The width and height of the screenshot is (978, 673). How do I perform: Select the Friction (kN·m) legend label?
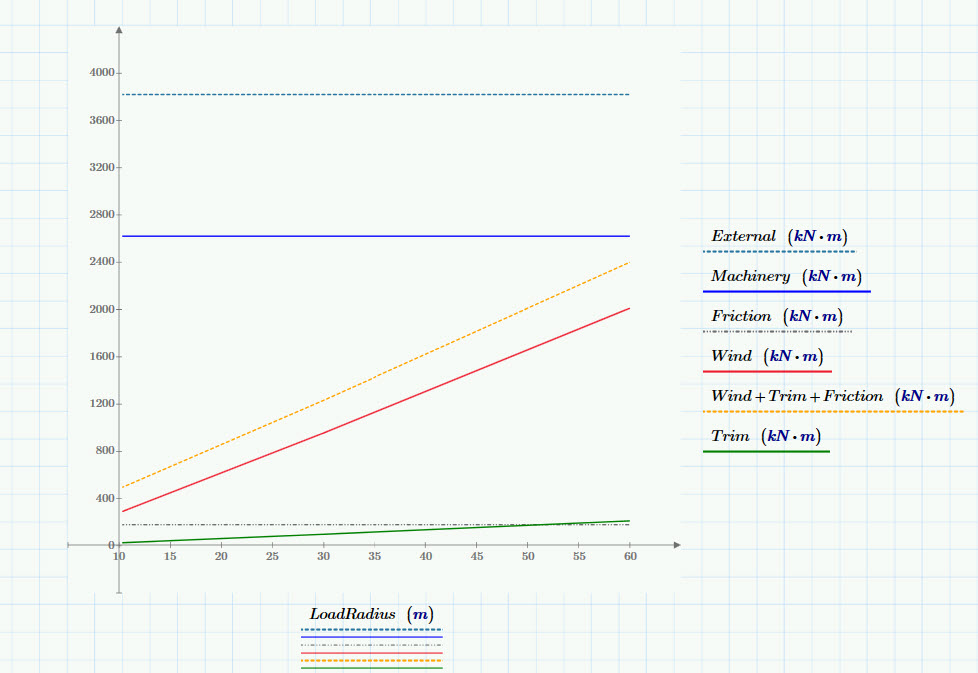(777, 316)
